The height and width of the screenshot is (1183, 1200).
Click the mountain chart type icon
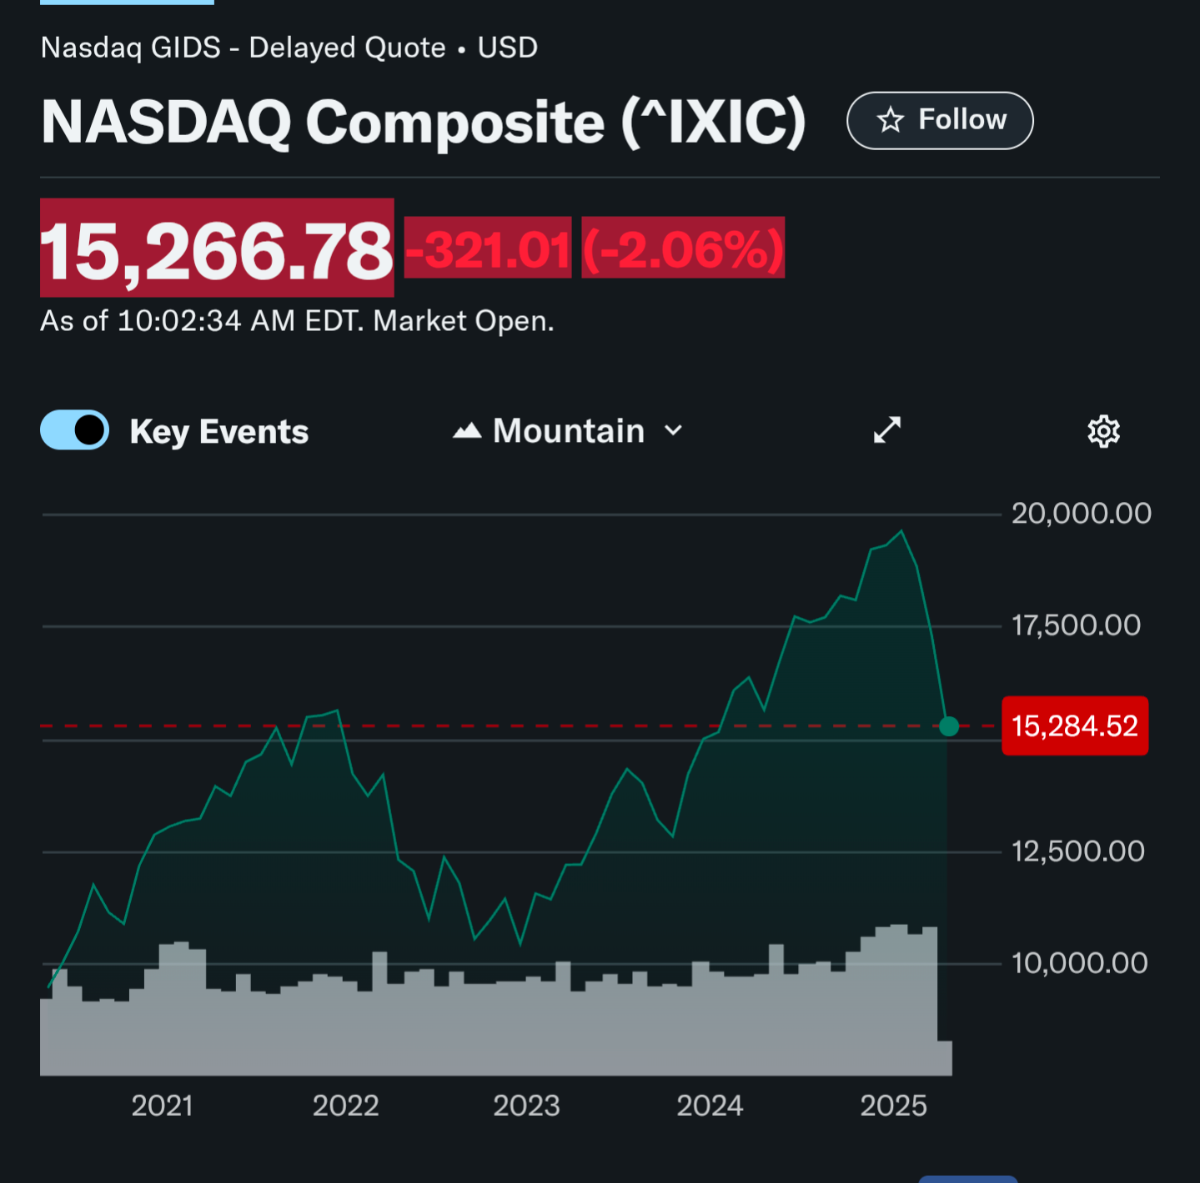tap(467, 431)
